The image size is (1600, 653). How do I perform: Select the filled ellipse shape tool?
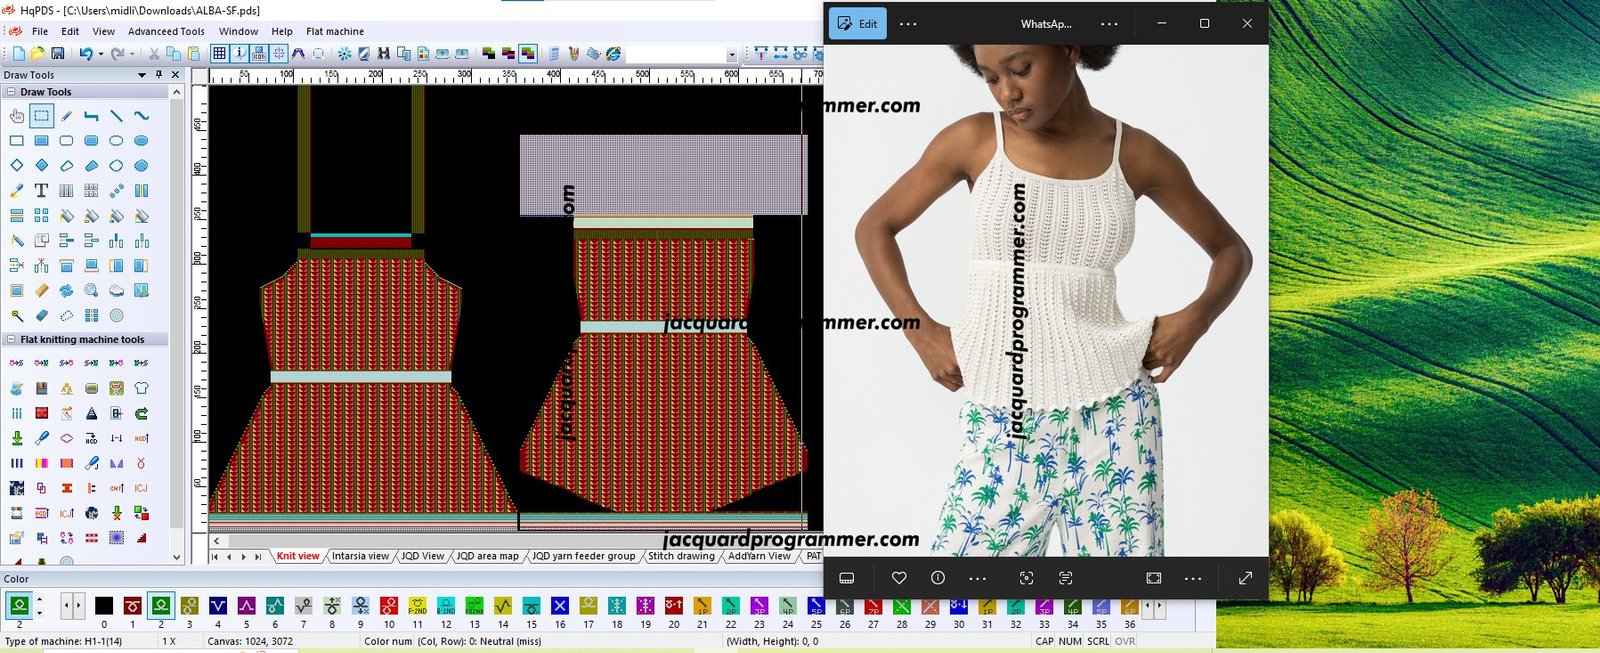point(141,140)
